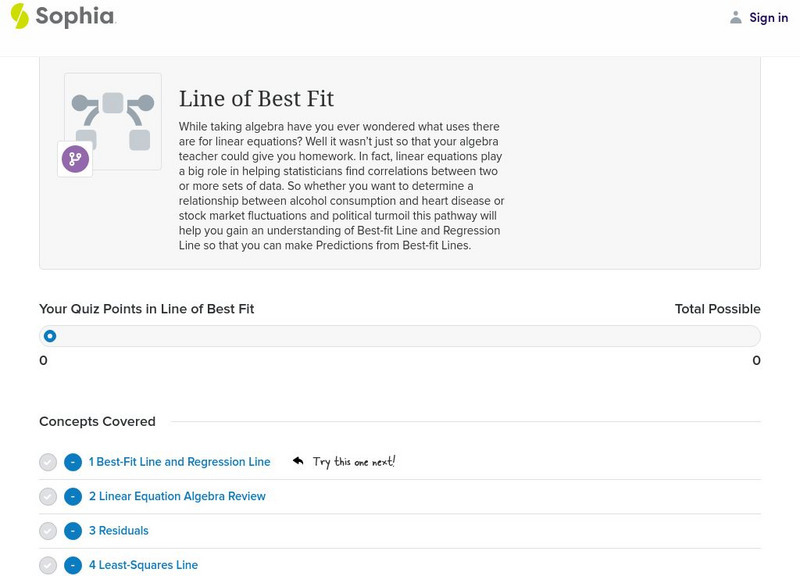
Task: Toggle completion checkmark for Linear Equation Algebra Review
Action: 48,497
